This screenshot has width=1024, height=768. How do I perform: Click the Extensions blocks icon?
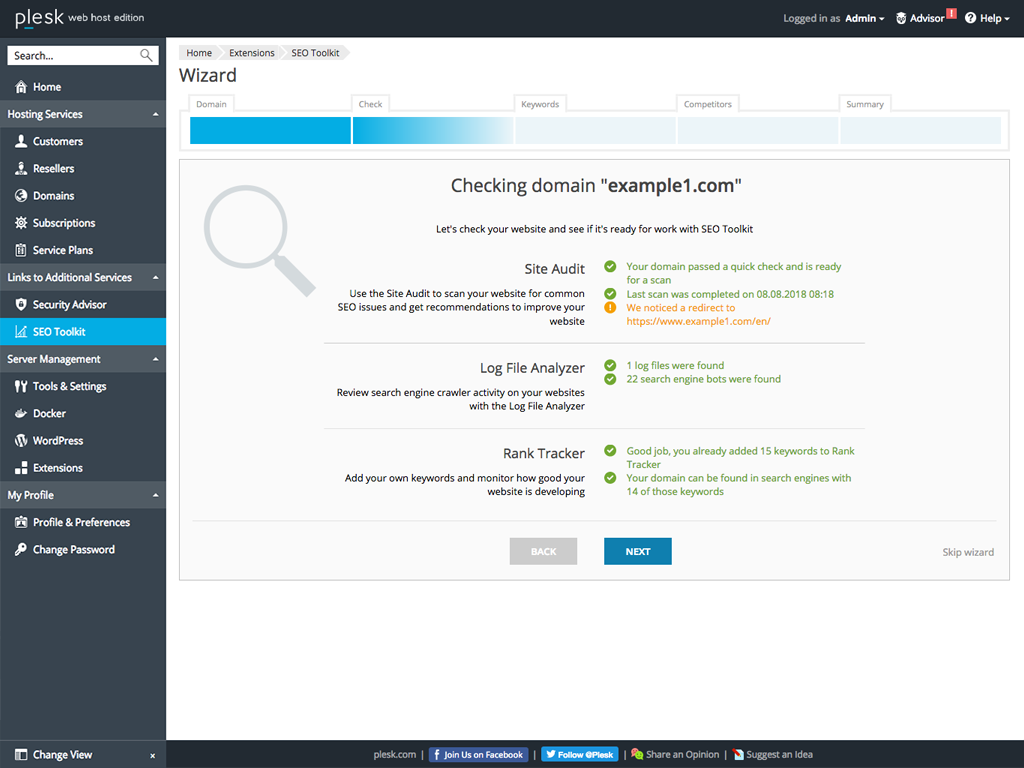point(22,467)
